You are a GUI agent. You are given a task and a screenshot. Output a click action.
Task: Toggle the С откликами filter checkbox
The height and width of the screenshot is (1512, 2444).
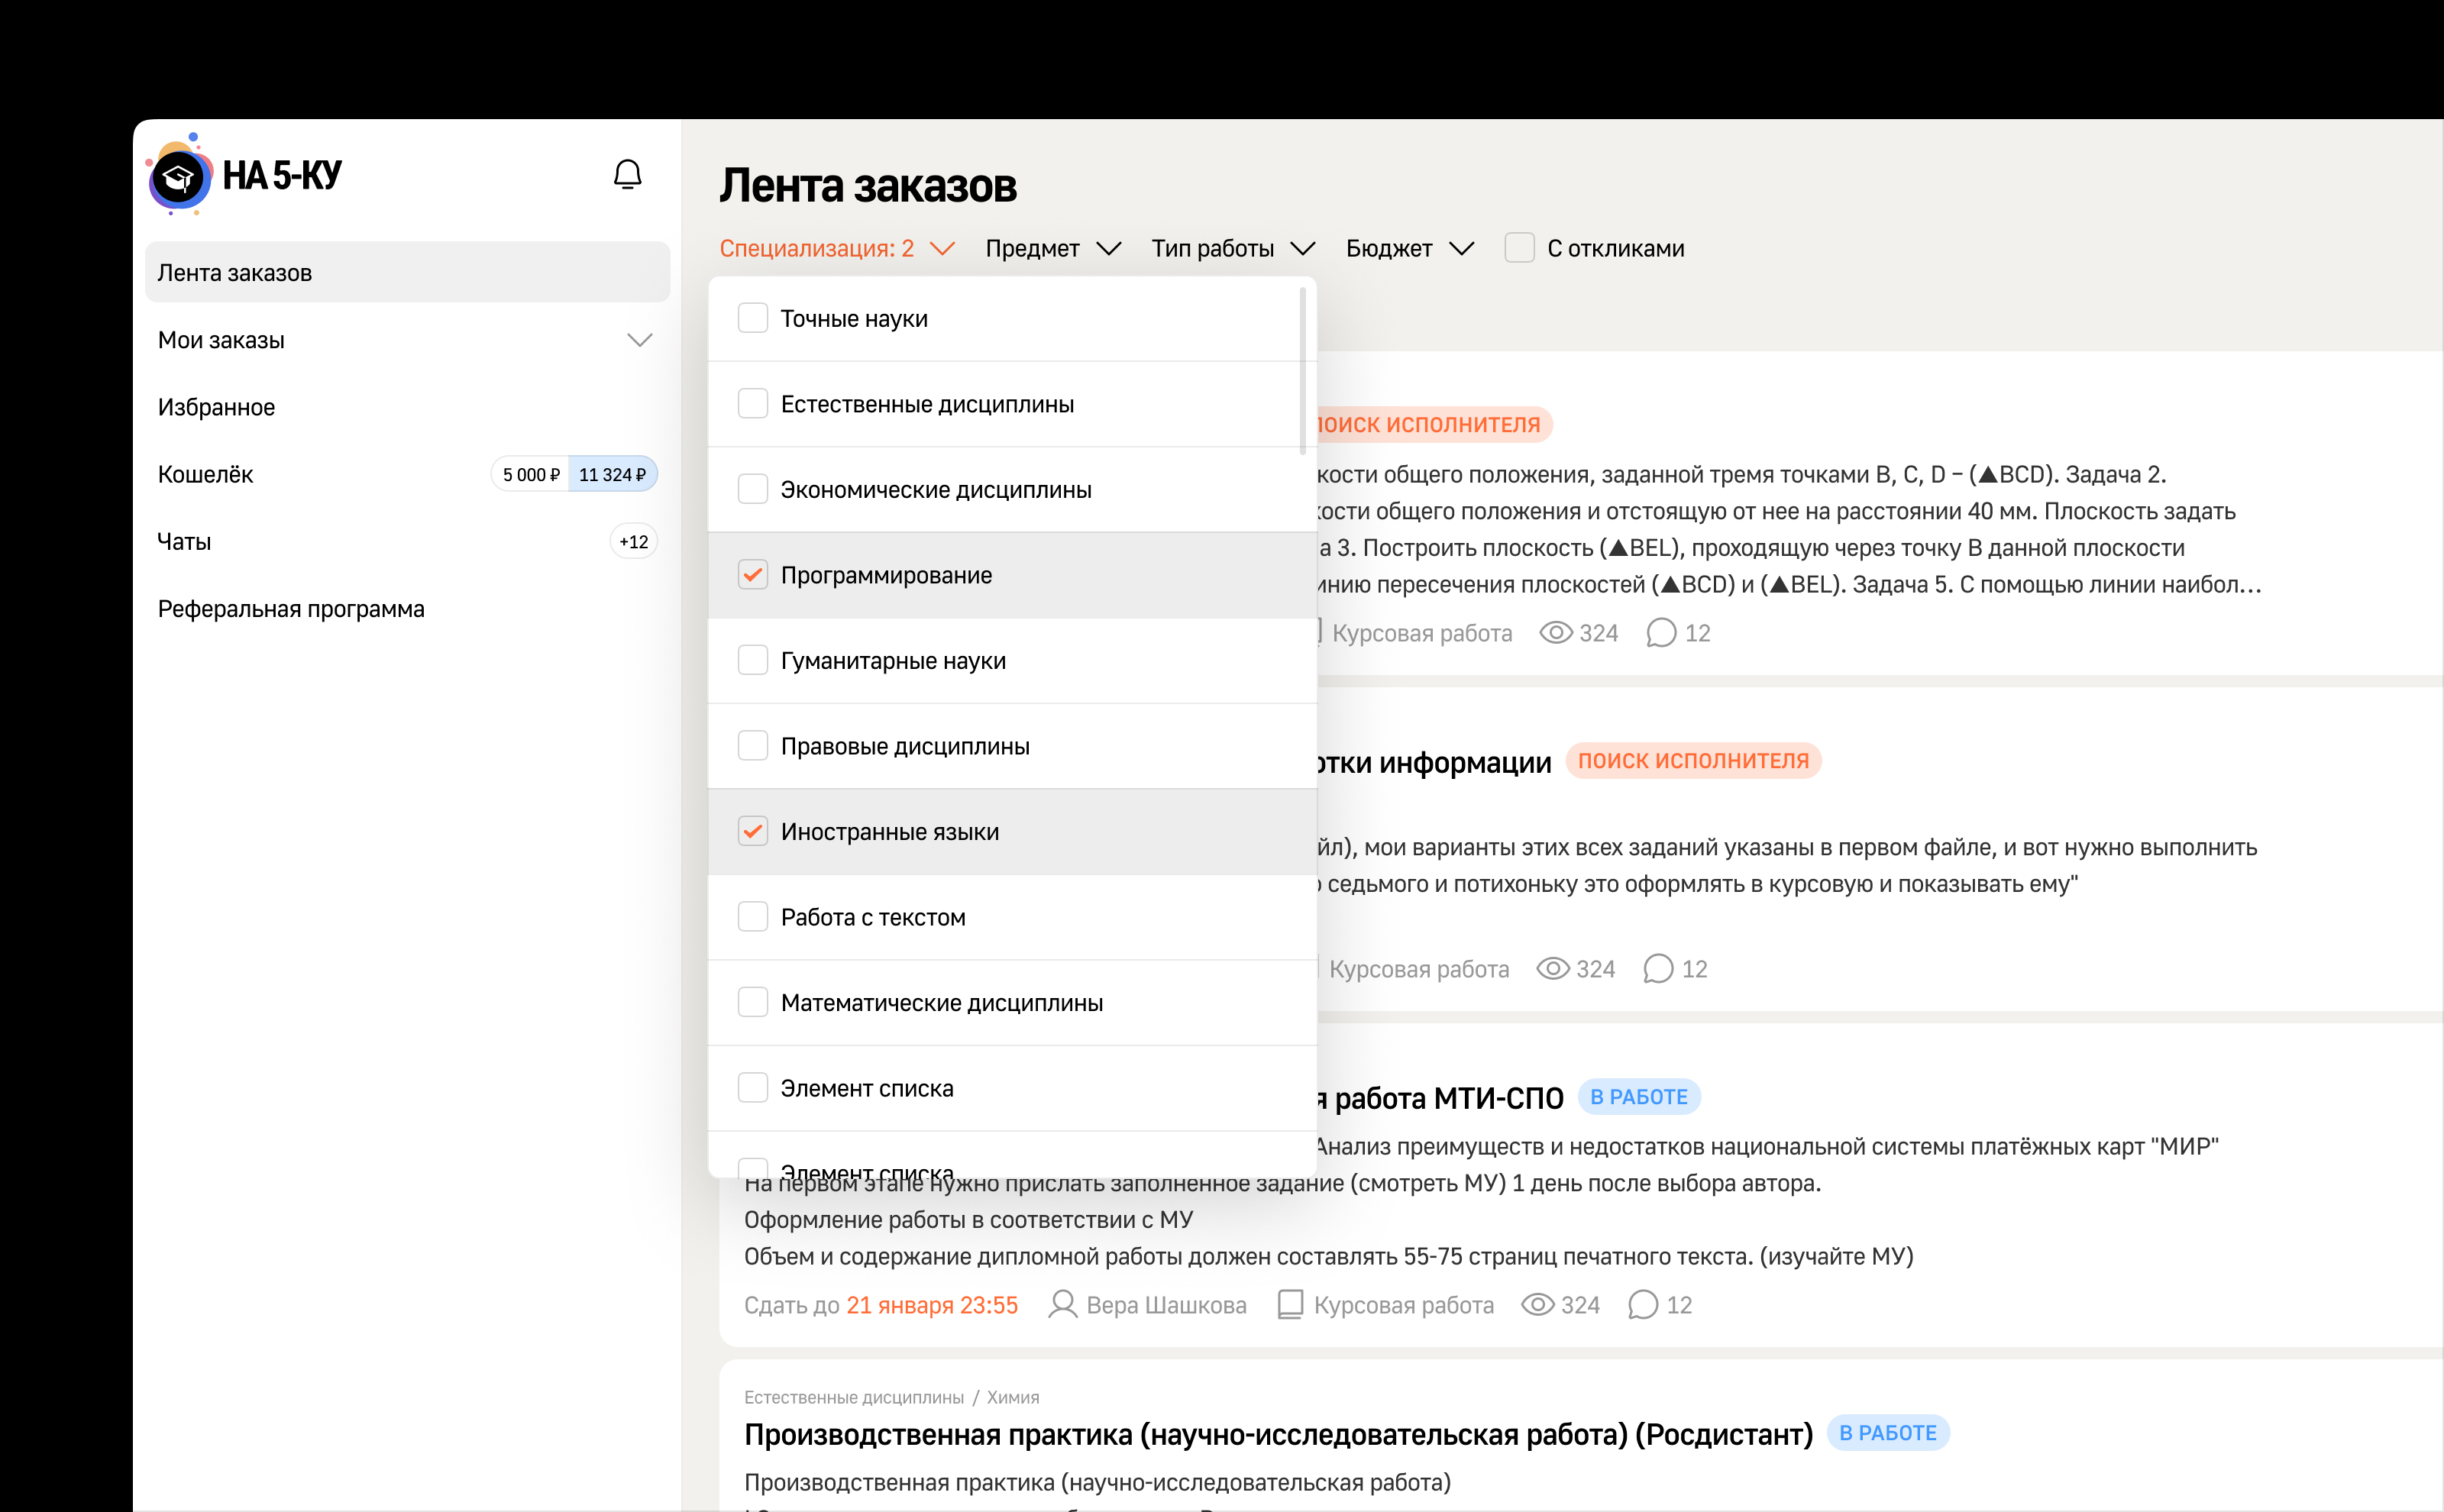pyautogui.click(x=1520, y=248)
